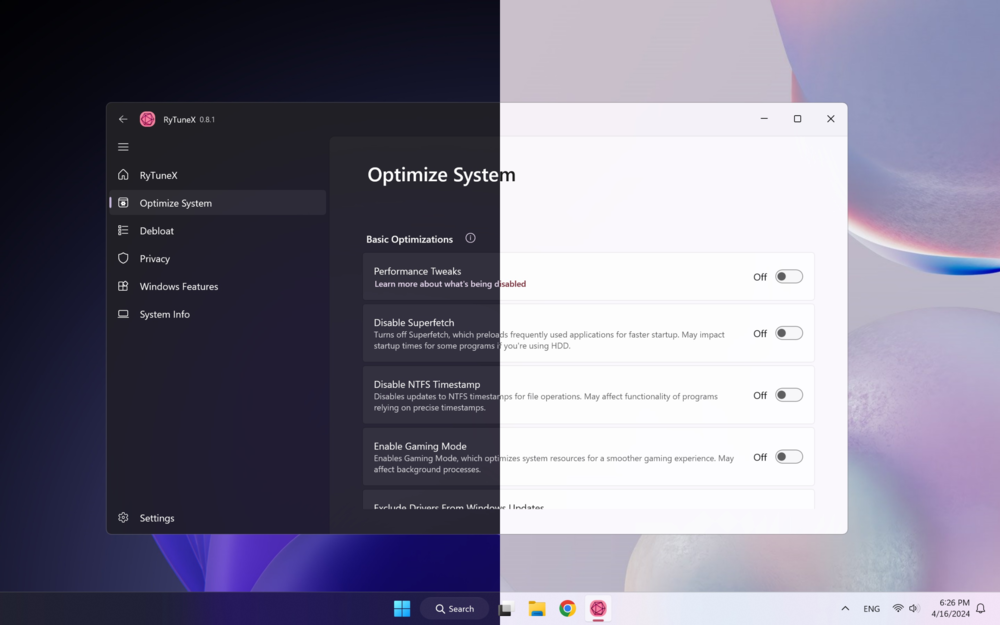Click the RyTuneX logo in the title bar
Viewport: 1000px width, 625px height.
click(147, 119)
